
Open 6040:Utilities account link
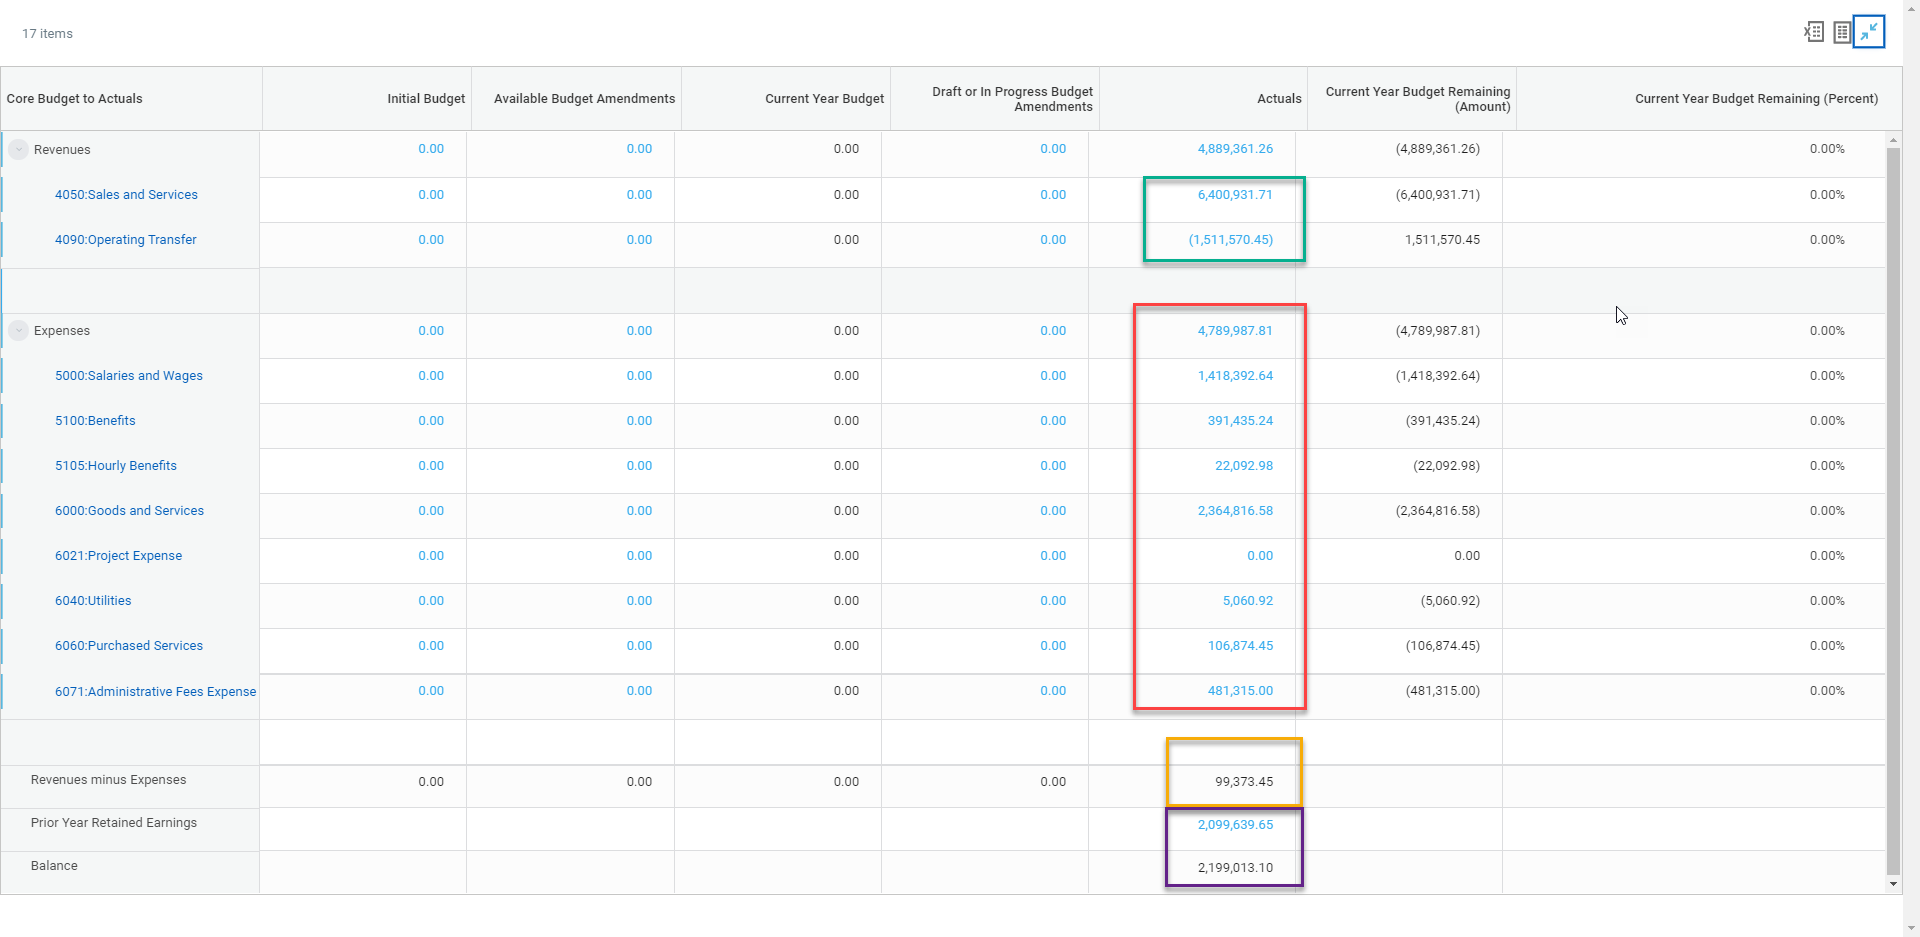(x=93, y=601)
